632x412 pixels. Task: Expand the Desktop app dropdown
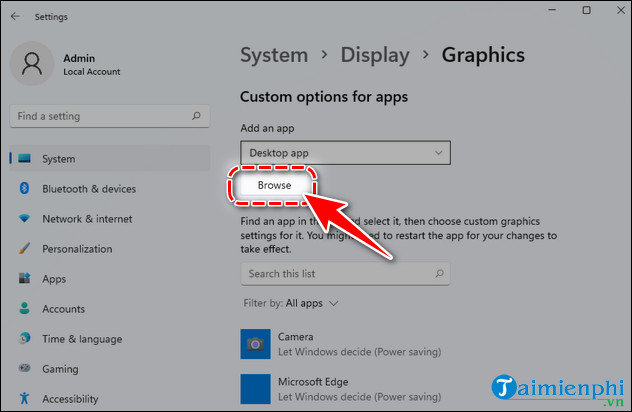(345, 153)
